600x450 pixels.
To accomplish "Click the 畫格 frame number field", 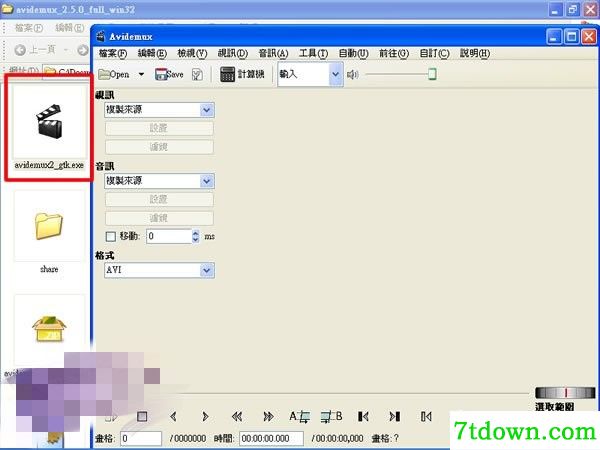I will click(x=141, y=439).
